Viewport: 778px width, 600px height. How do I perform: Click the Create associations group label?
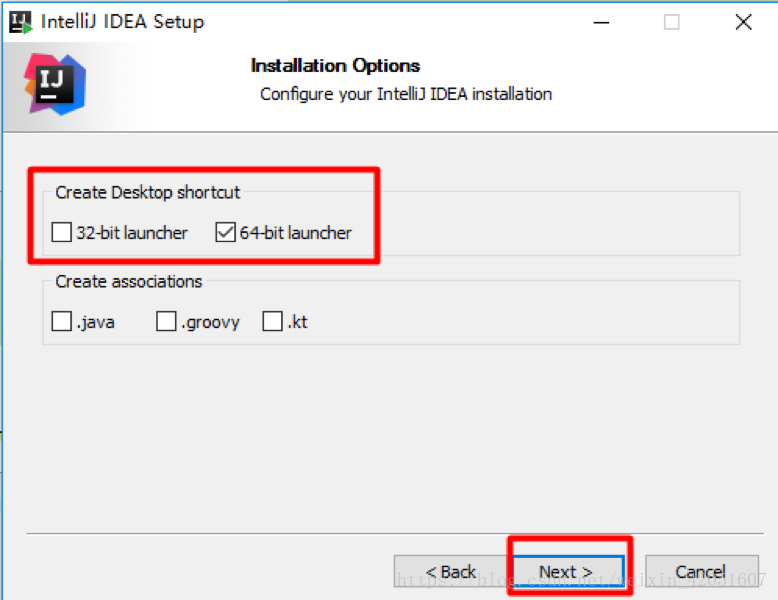coord(129,281)
